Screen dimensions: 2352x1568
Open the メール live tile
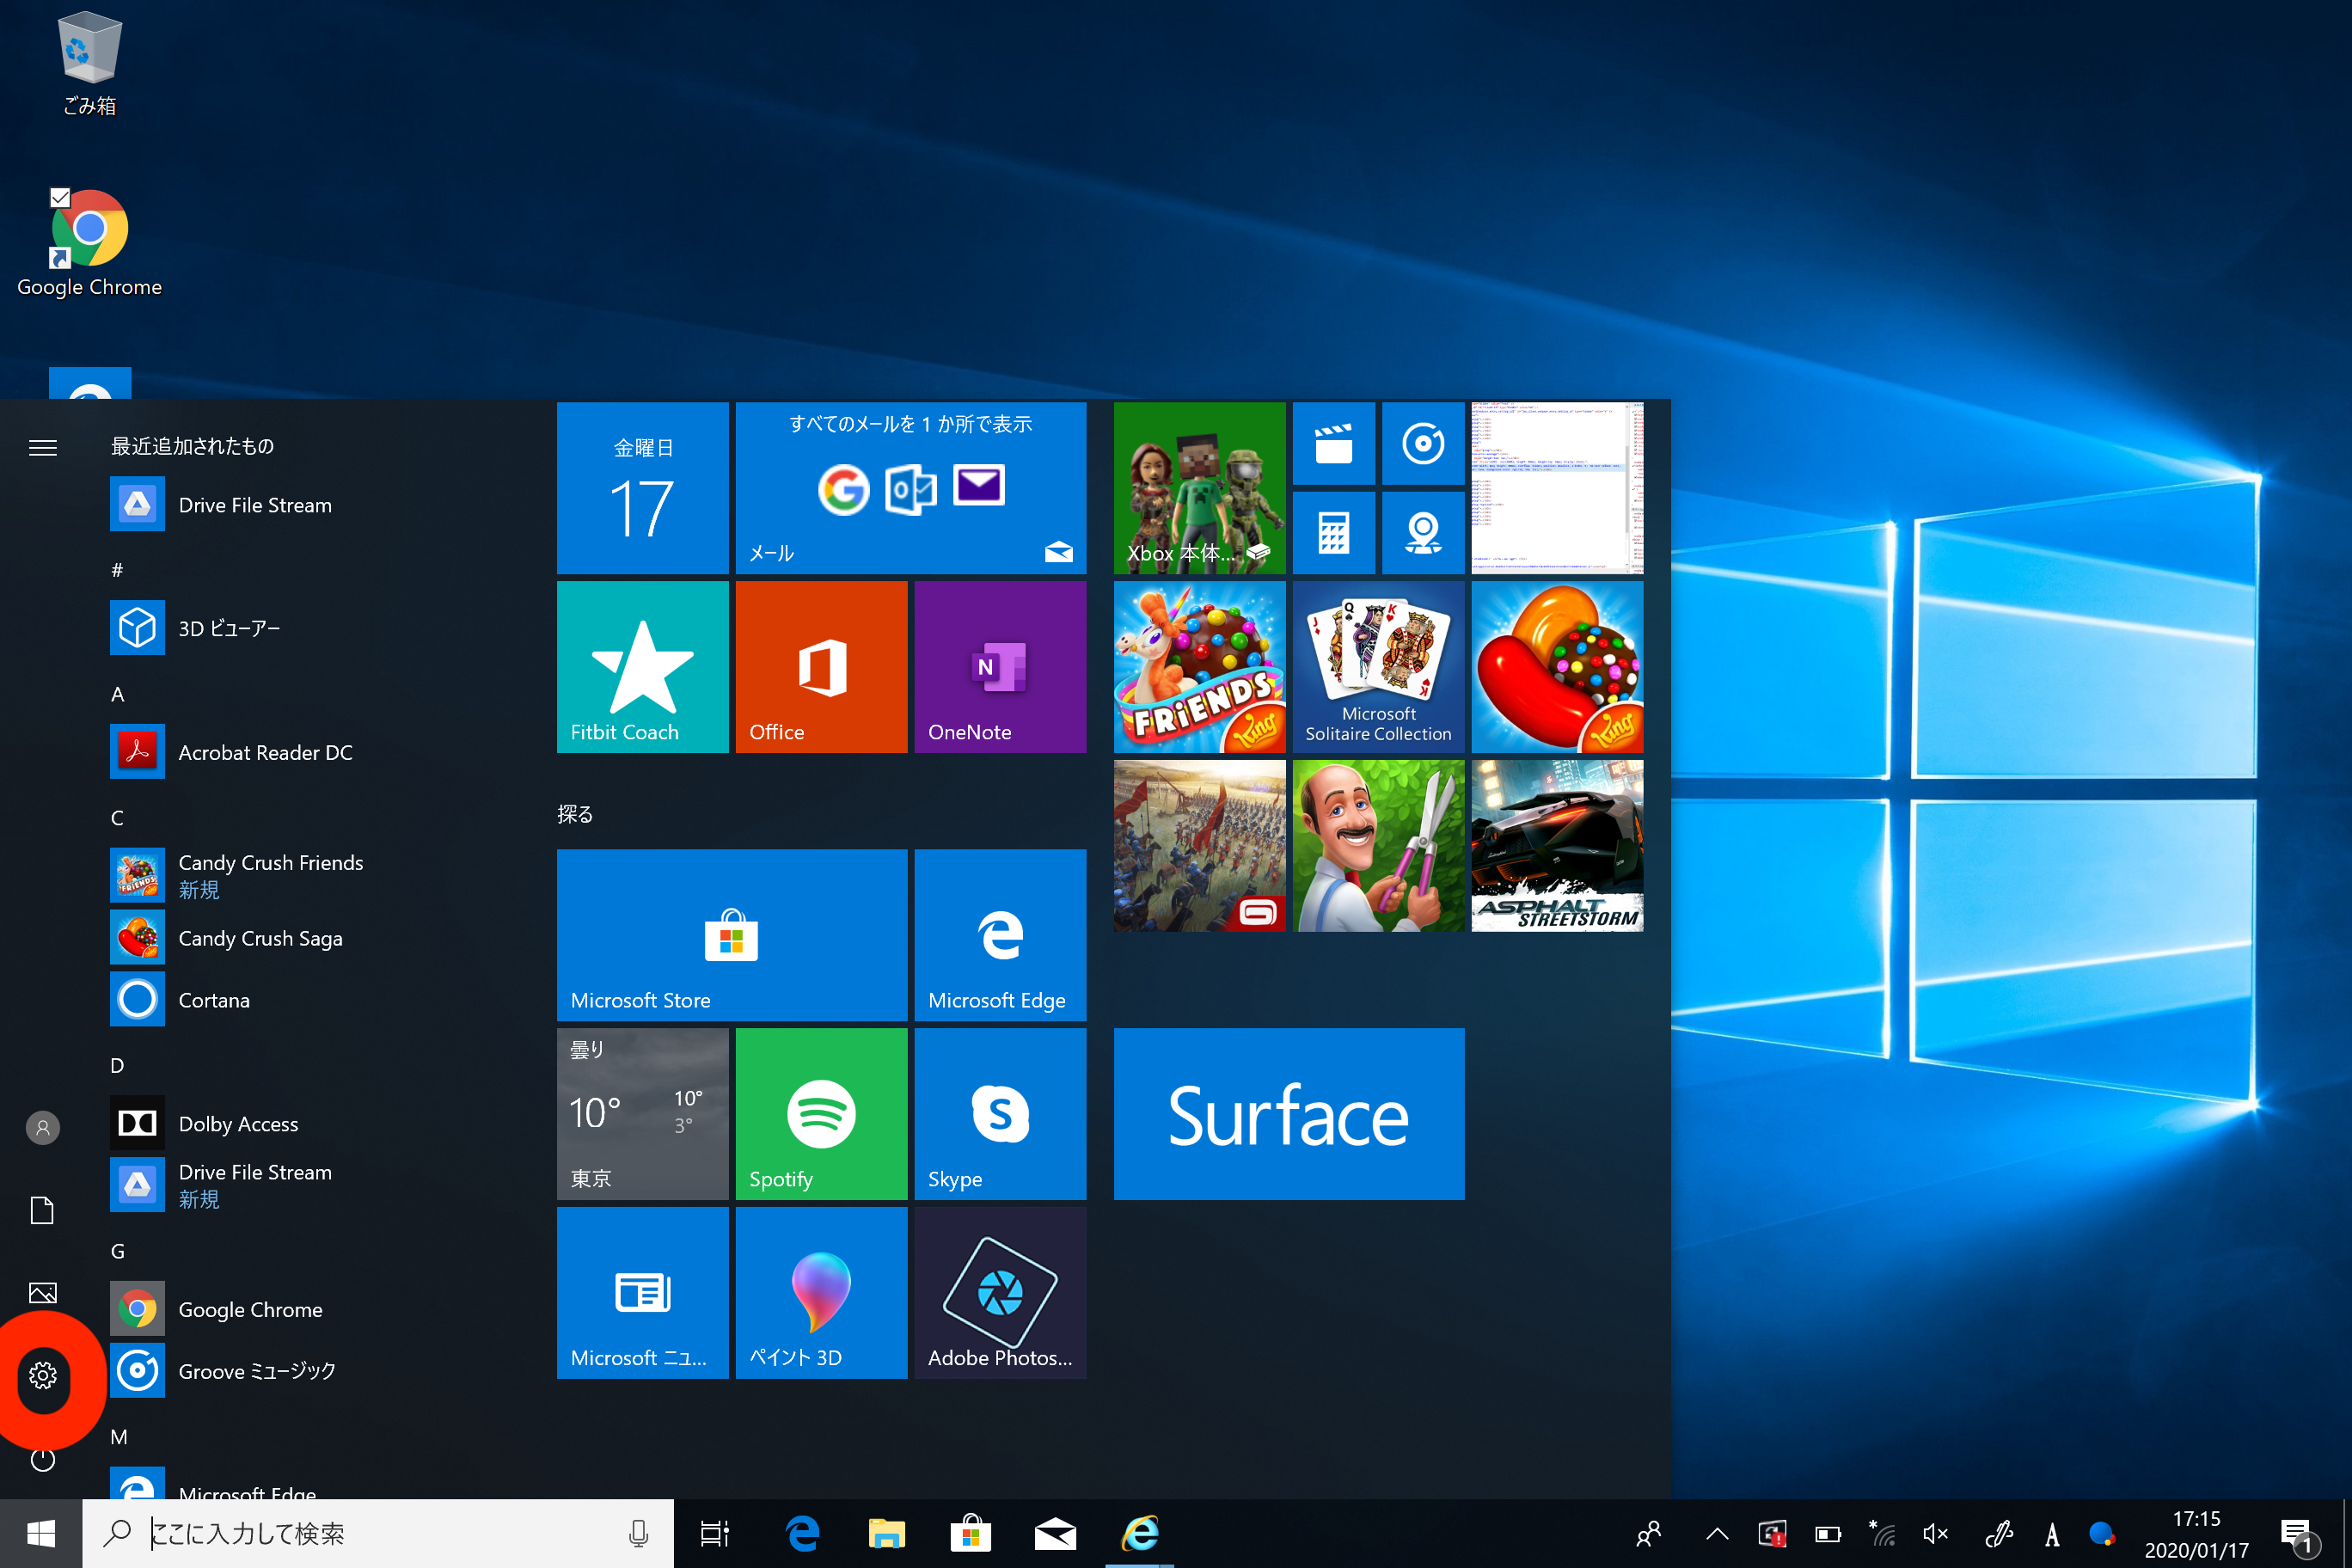click(911, 488)
